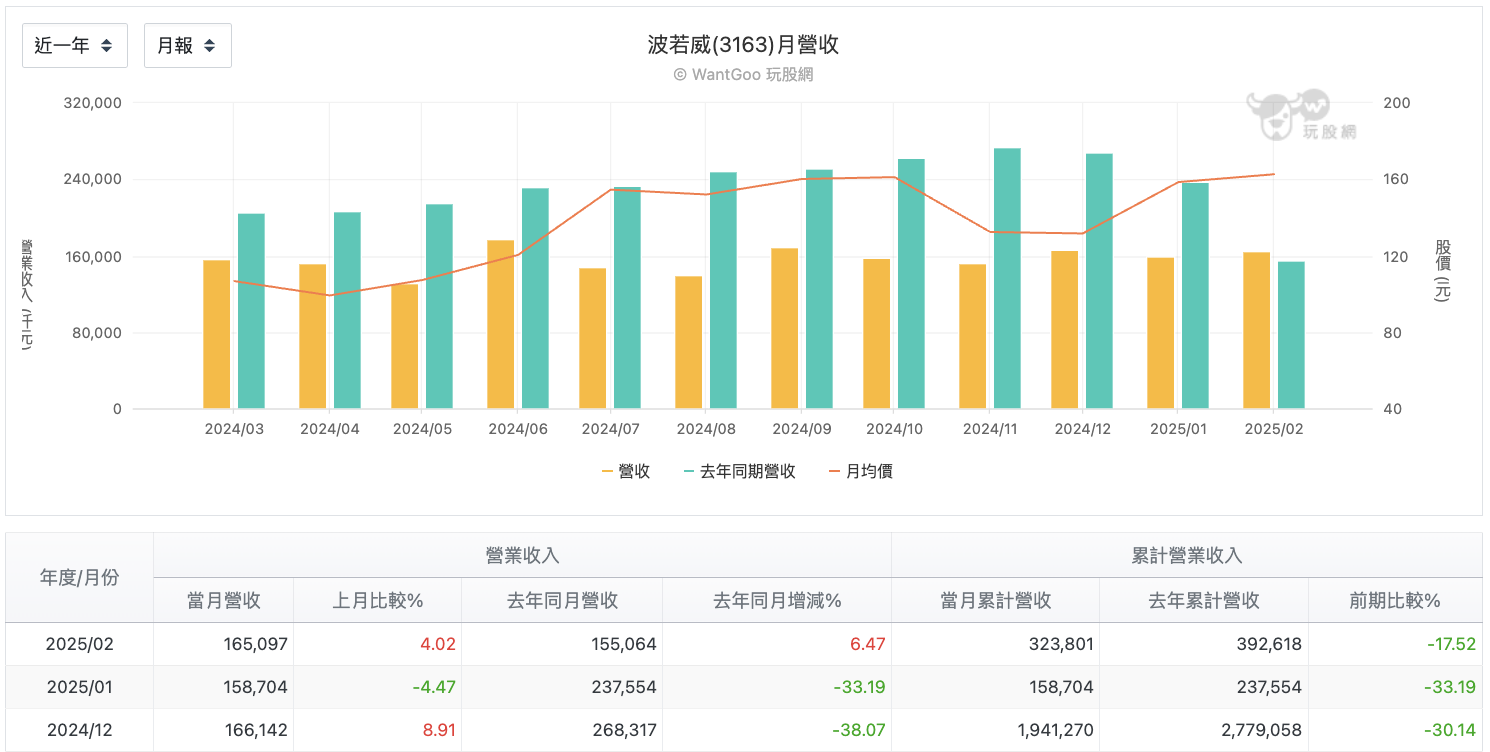The height and width of the screenshot is (752, 1490).
Task: Click the 2024/07 x-axis label
Action: pyautogui.click(x=611, y=428)
